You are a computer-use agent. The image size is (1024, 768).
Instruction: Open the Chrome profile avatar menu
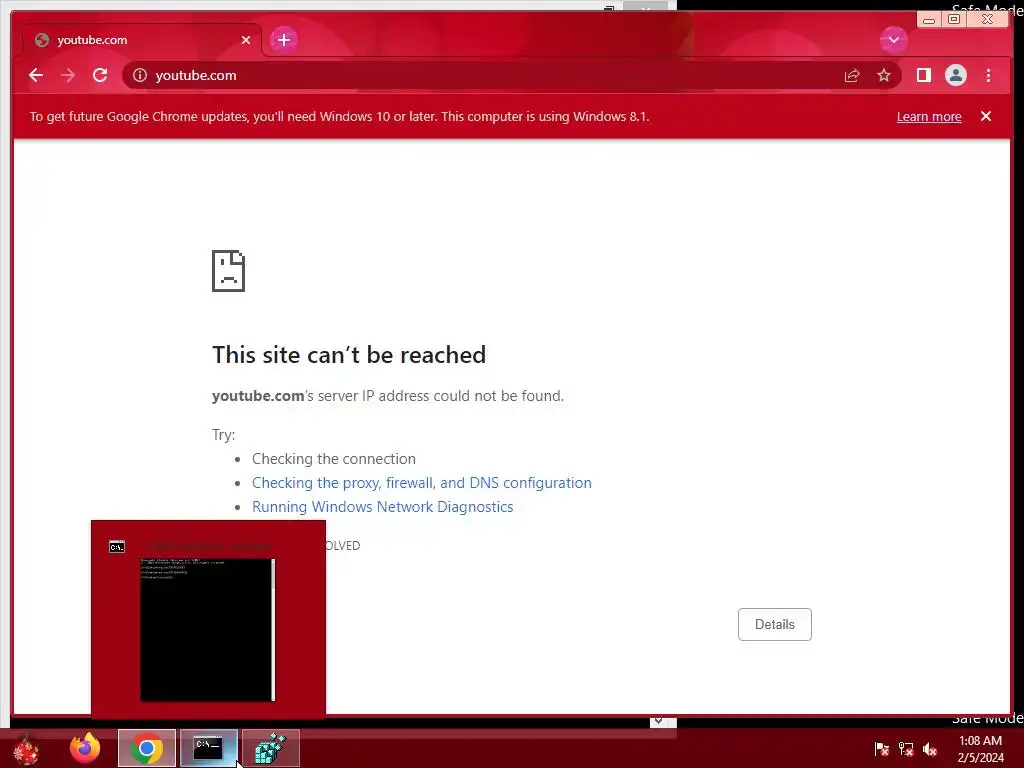coord(955,75)
